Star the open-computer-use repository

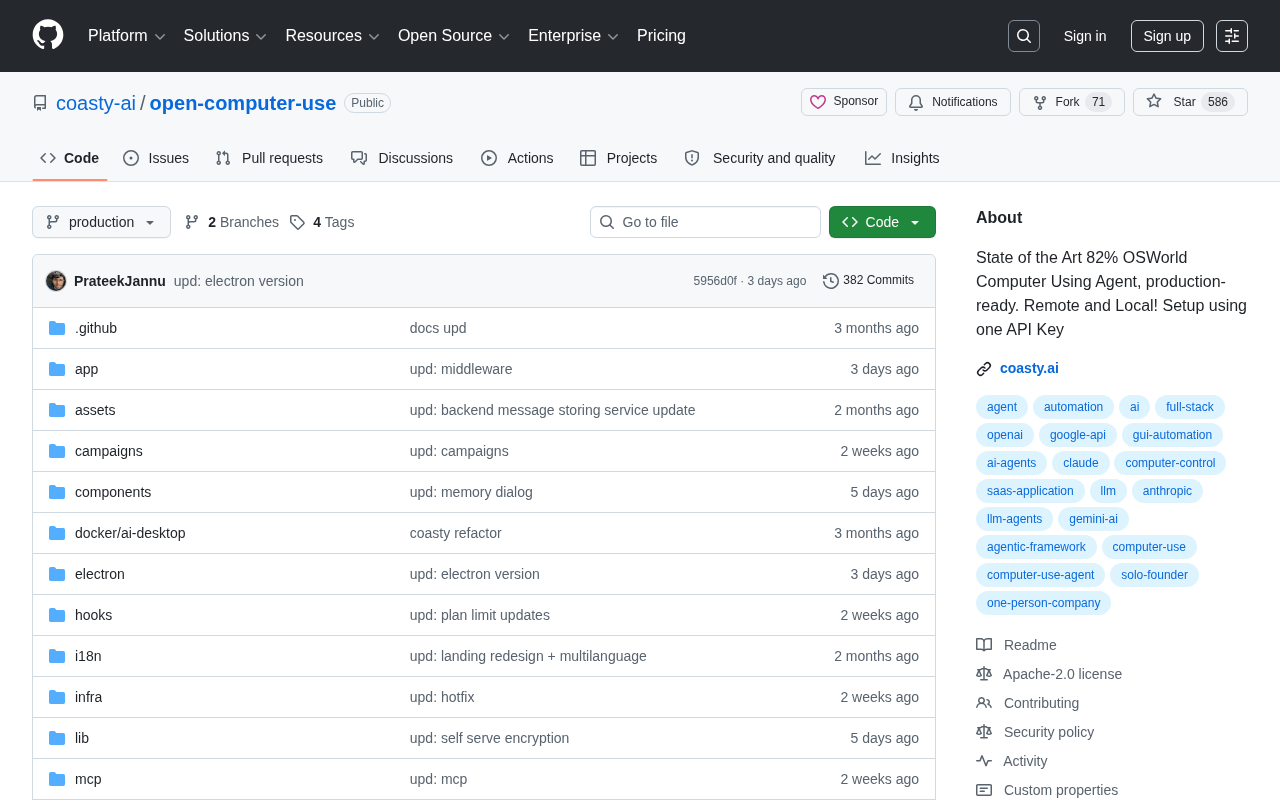pos(1190,102)
